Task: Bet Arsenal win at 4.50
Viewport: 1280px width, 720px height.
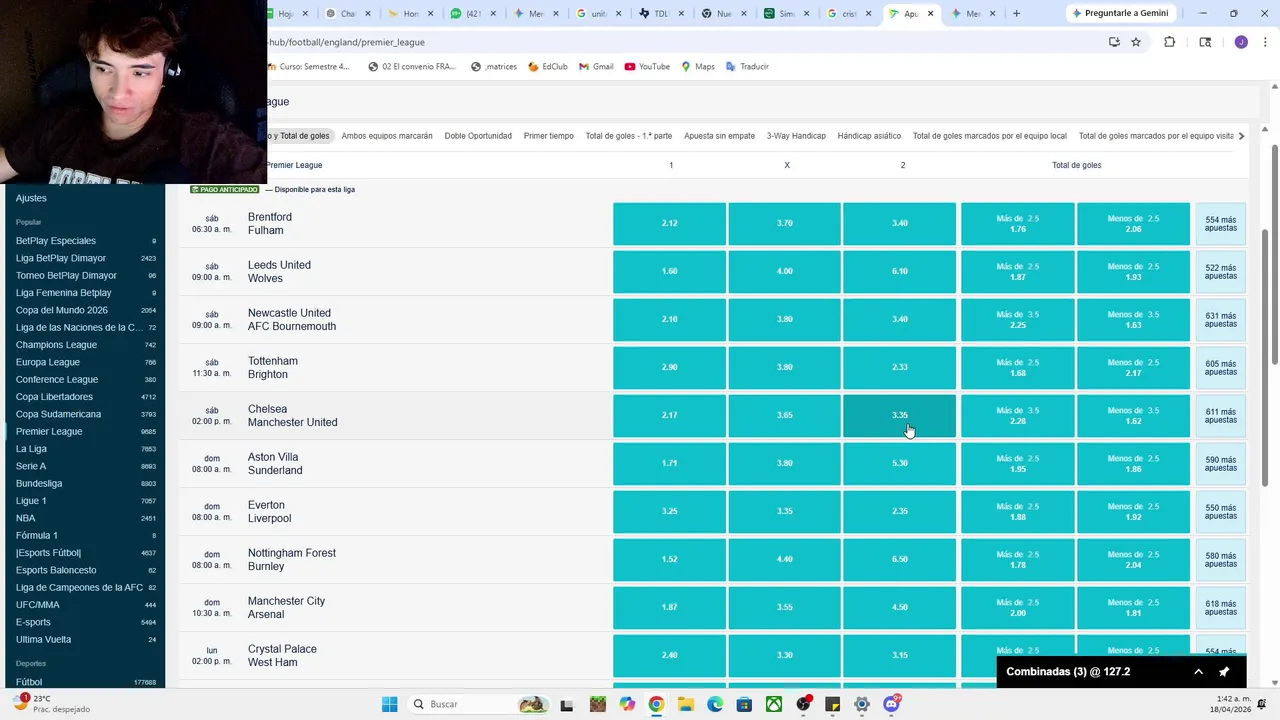Action: [899, 607]
